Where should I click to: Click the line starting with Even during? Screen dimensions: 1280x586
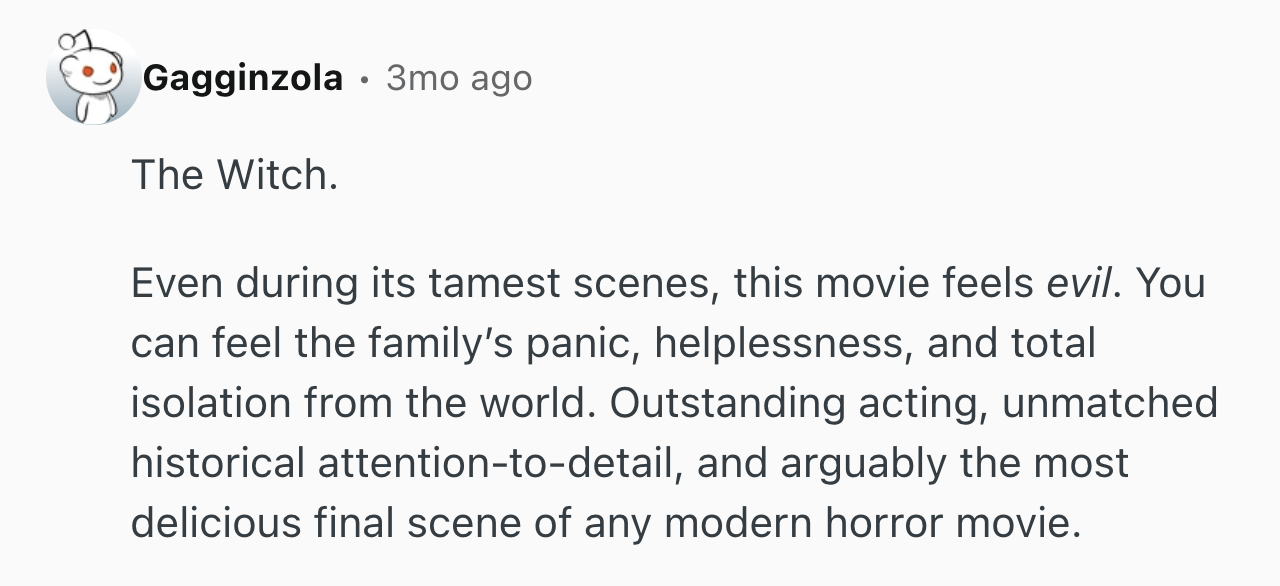668,284
